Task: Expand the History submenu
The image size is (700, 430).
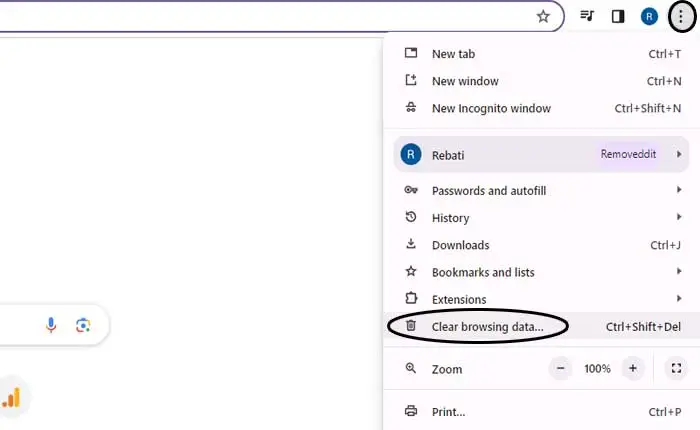Action: pos(679,218)
